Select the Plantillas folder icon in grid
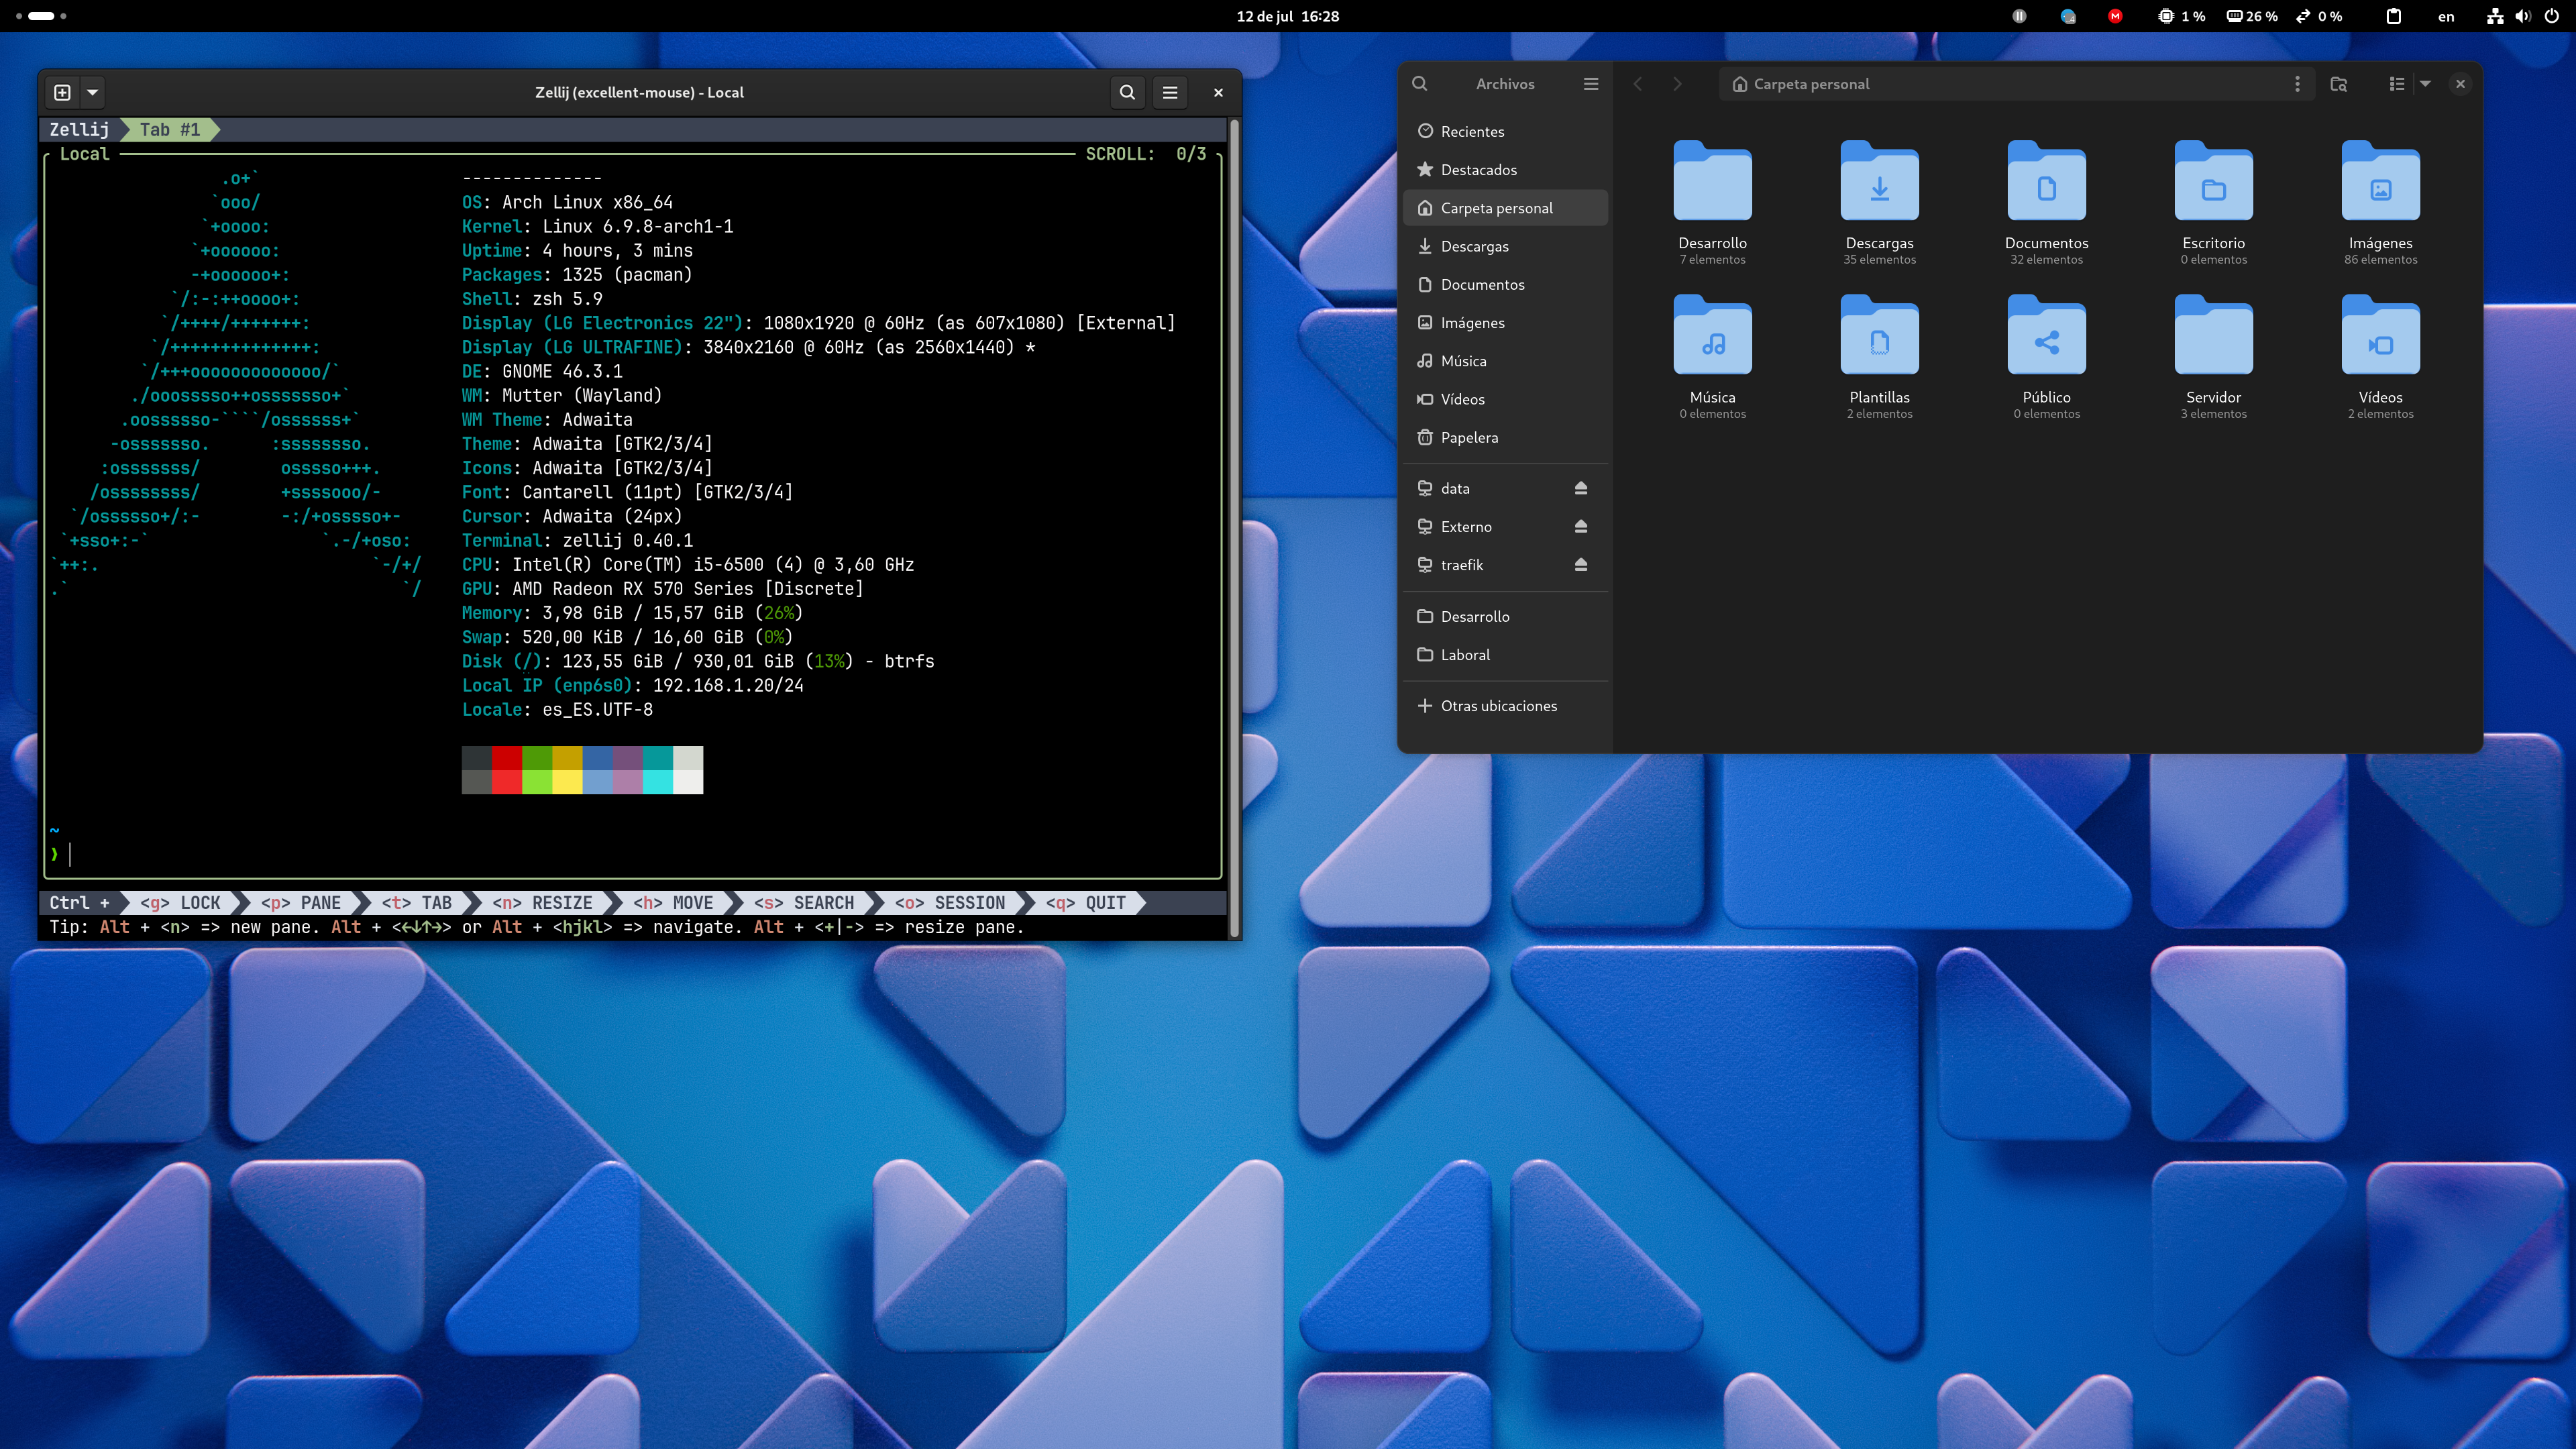Image resolution: width=2576 pixels, height=1449 pixels. tap(1879, 335)
